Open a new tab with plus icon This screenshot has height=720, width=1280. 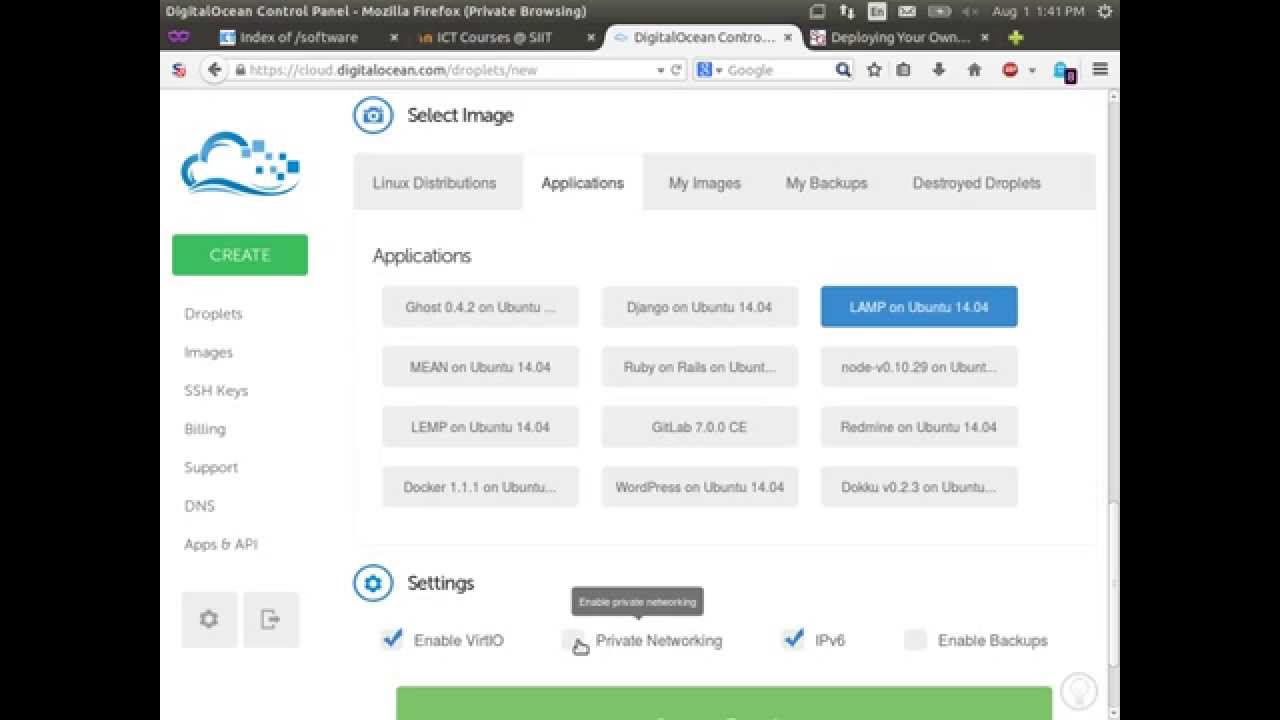(1016, 37)
